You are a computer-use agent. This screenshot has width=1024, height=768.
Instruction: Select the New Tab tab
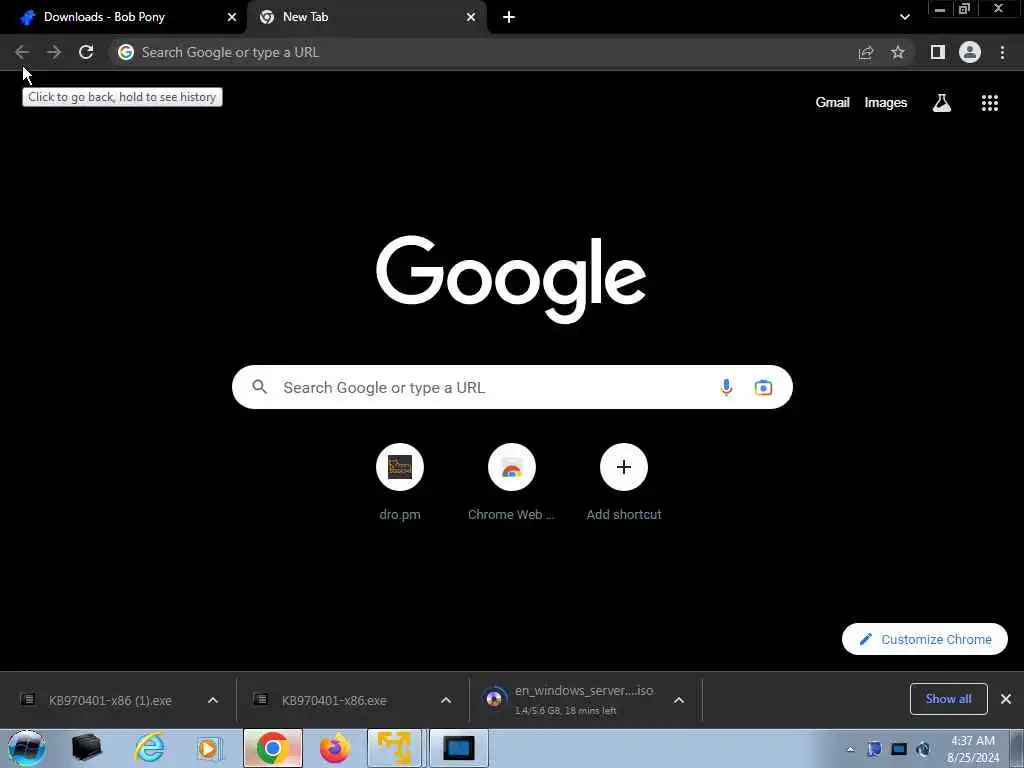pyautogui.click(x=366, y=18)
